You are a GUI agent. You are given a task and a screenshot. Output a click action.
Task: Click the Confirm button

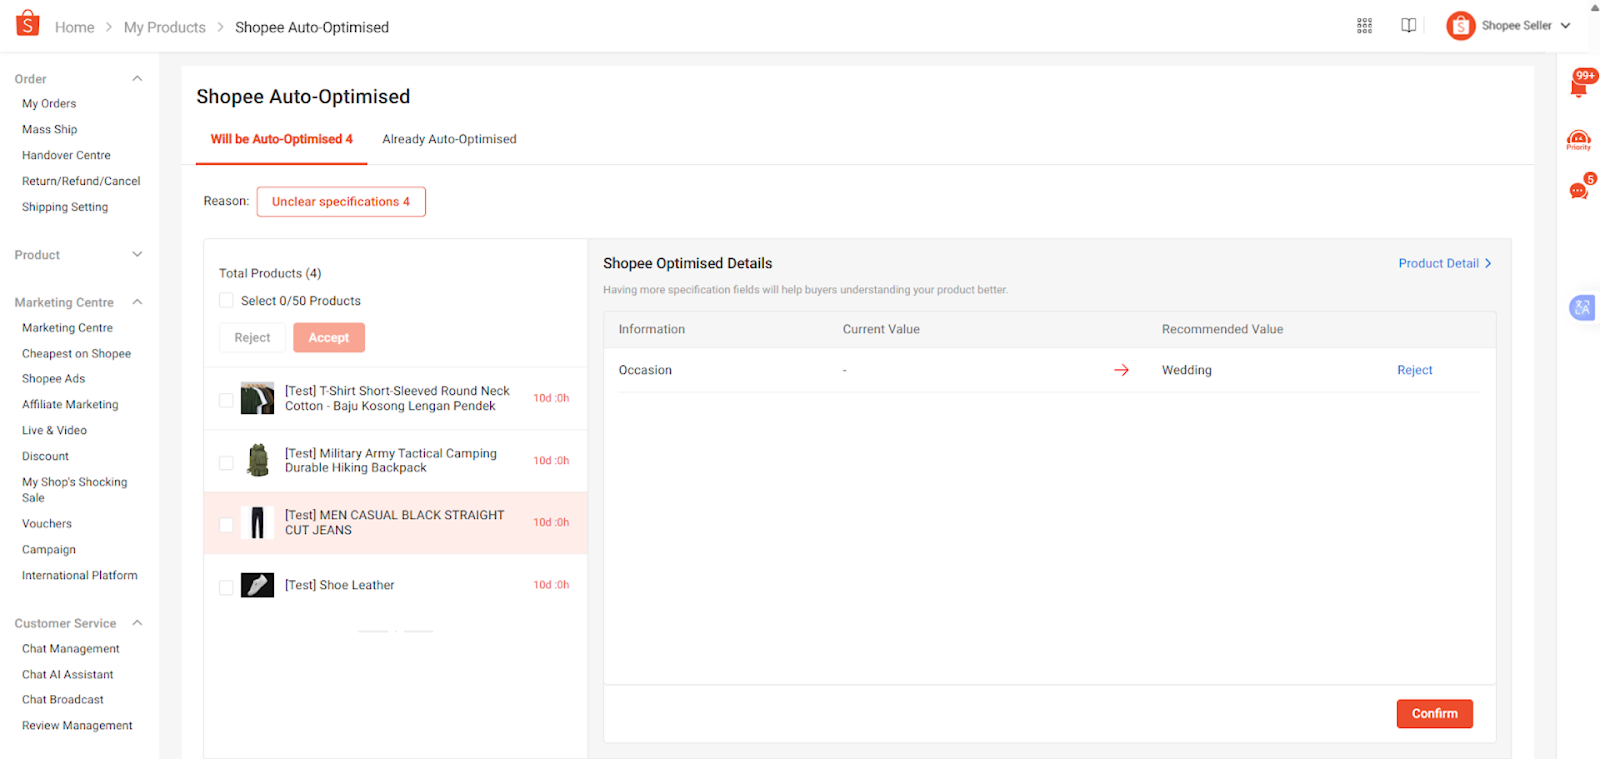pyautogui.click(x=1434, y=713)
